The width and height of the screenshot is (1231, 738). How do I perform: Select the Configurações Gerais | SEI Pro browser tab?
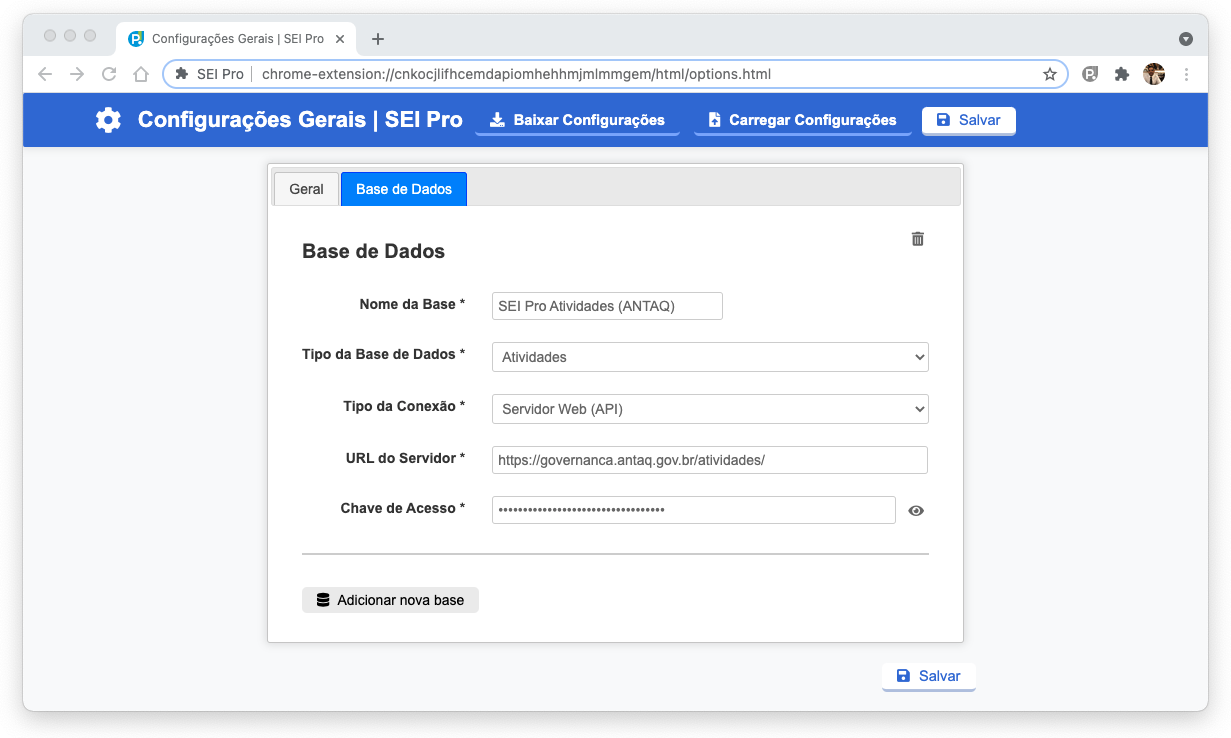click(x=236, y=39)
